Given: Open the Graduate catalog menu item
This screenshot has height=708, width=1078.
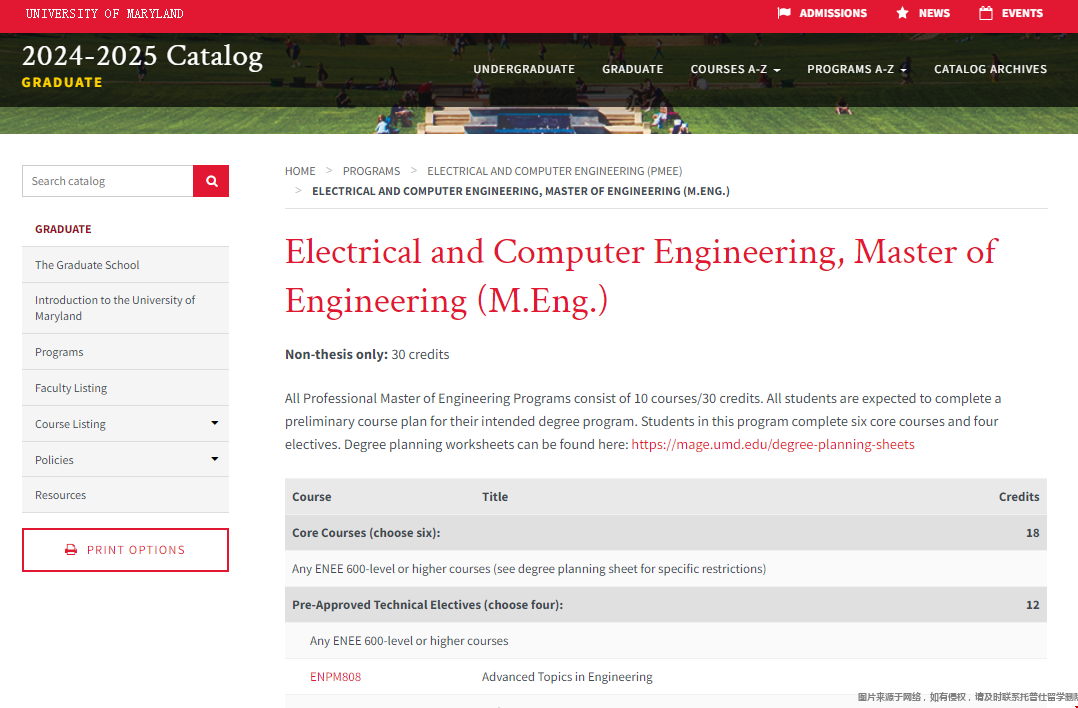Looking at the screenshot, I should tap(632, 69).
